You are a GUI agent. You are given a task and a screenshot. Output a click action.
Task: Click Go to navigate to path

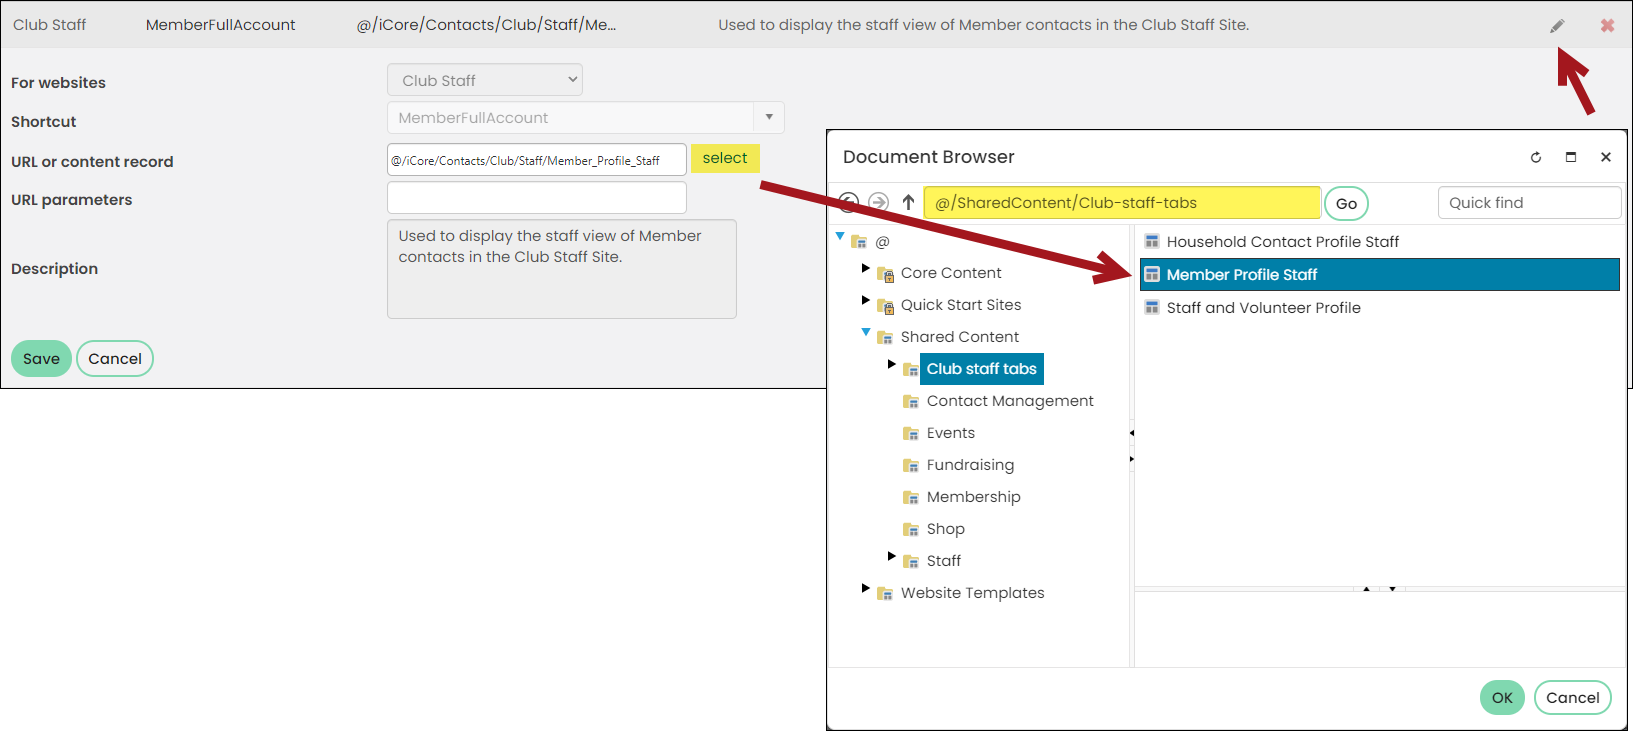tap(1347, 203)
